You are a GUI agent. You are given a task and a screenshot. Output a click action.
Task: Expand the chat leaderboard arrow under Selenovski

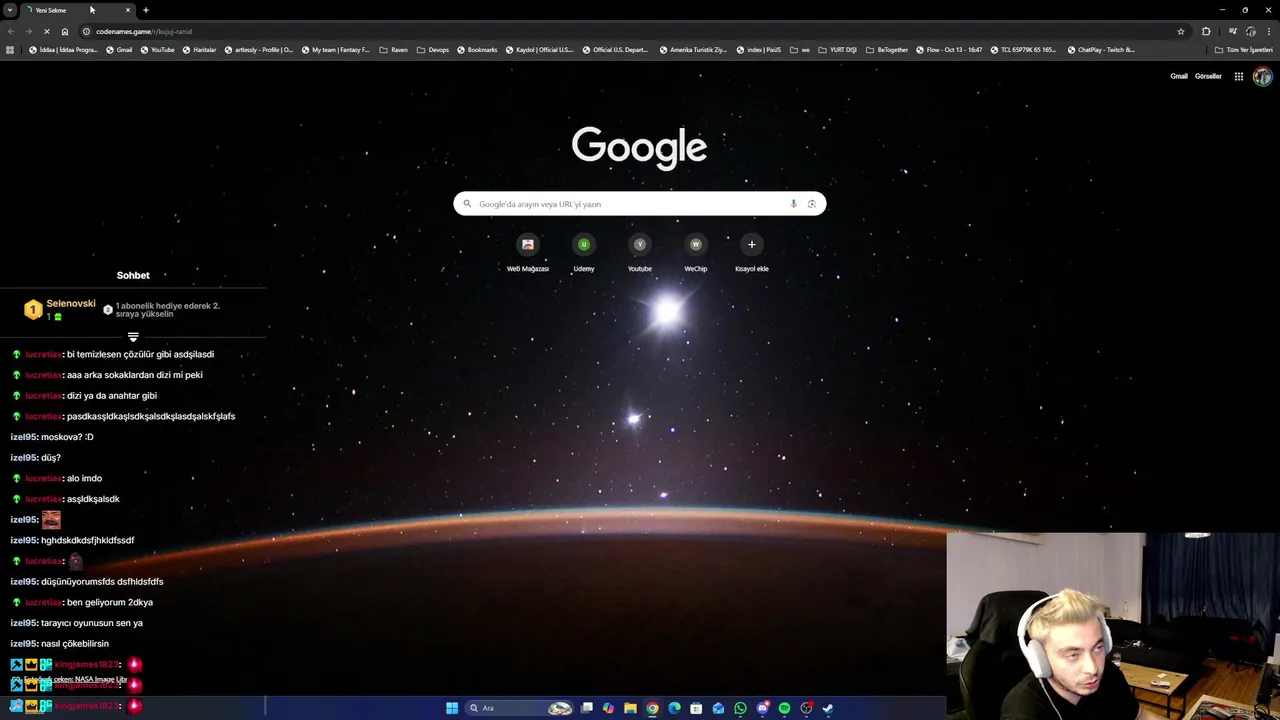133,337
